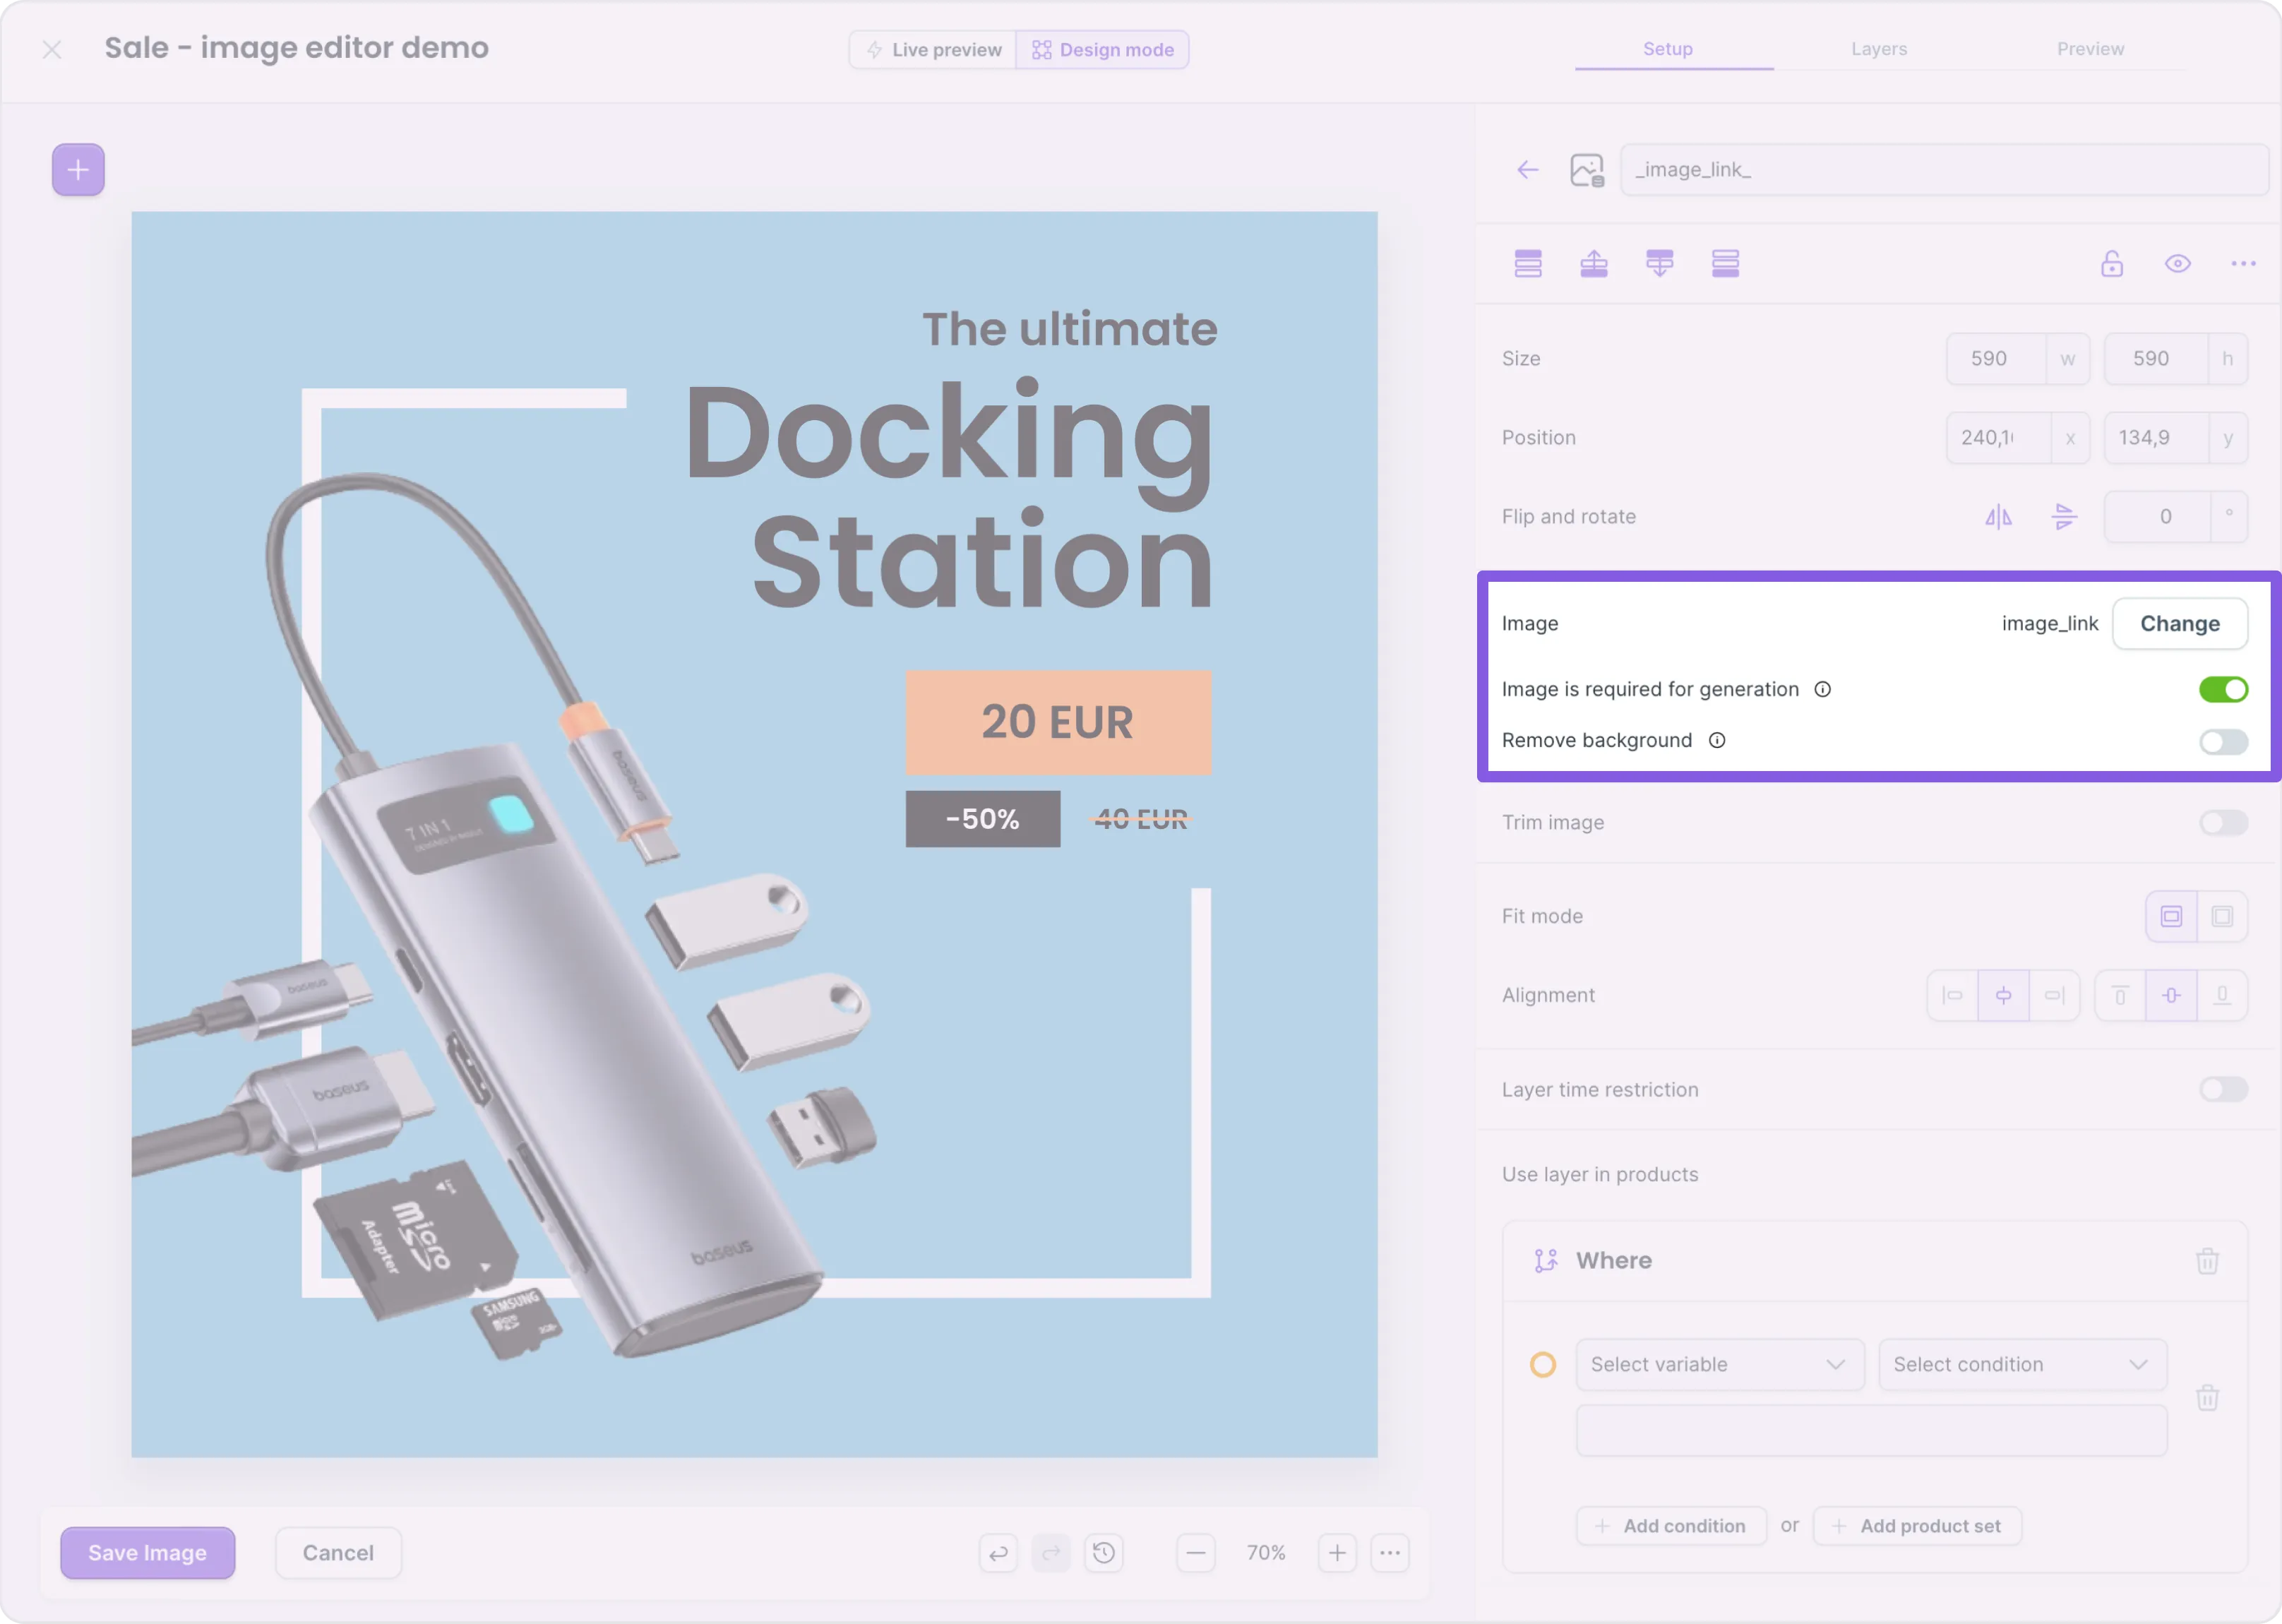Move layer down one level icon

pos(1660,263)
